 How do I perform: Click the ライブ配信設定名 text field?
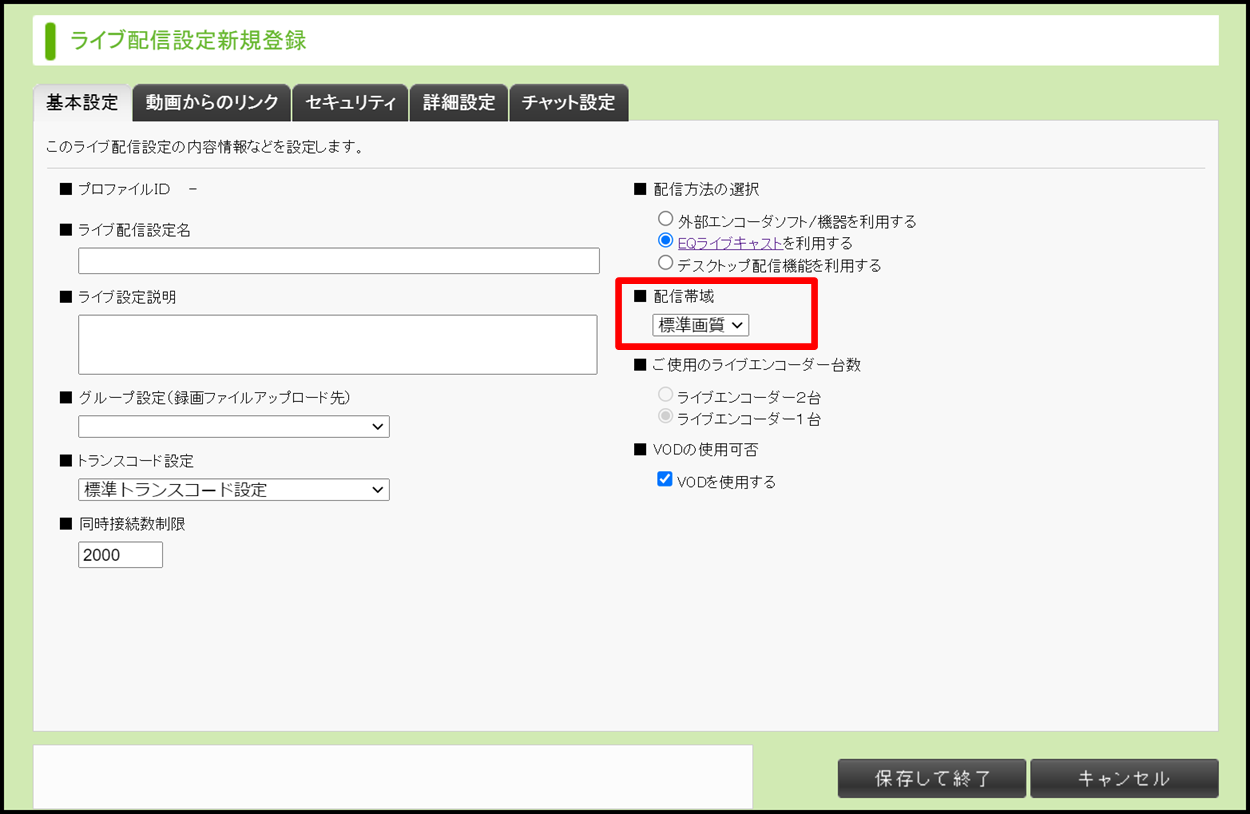338,261
